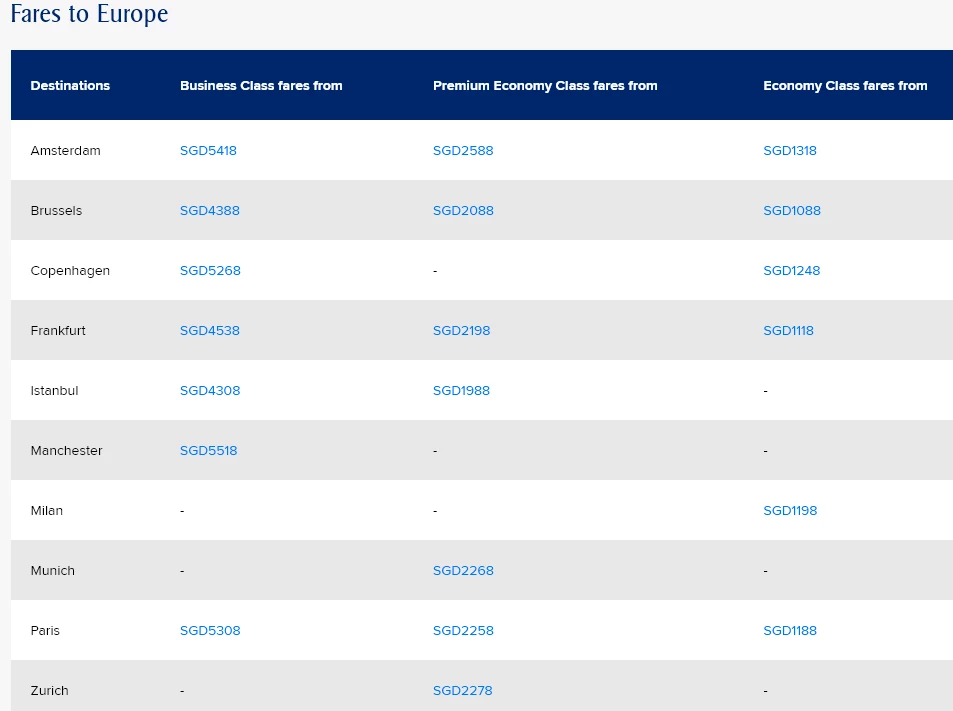Image resolution: width=953 pixels, height=711 pixels.
Task: Open Milan Economy fare SGD1198
Action: 790,511
